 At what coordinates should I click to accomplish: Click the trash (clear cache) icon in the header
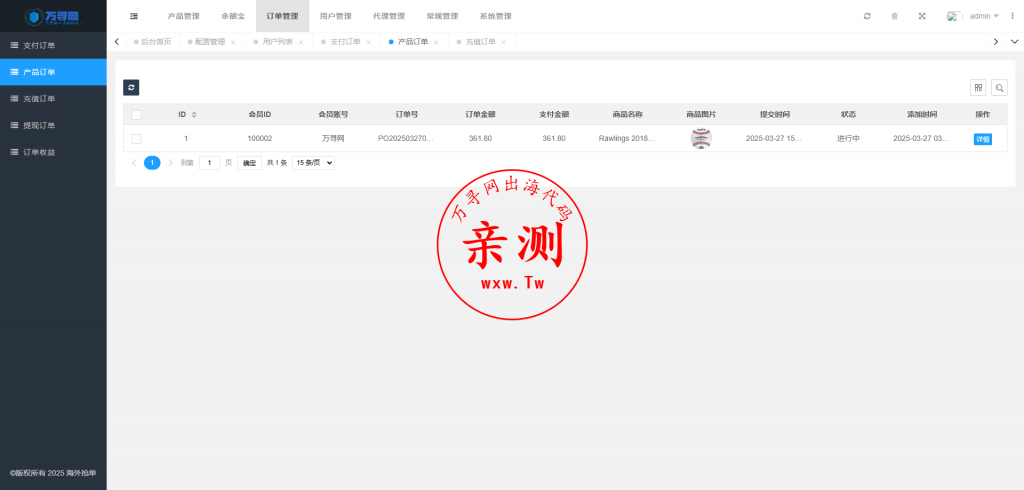click(x=895, y=16)
